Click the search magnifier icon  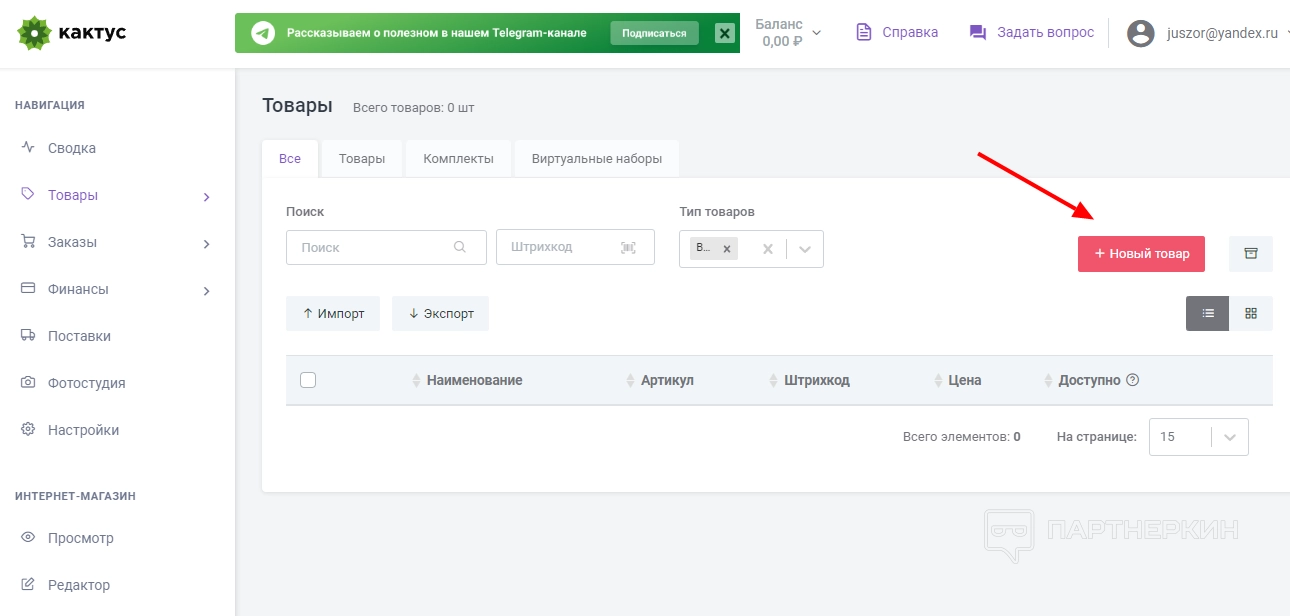point(460,247)
